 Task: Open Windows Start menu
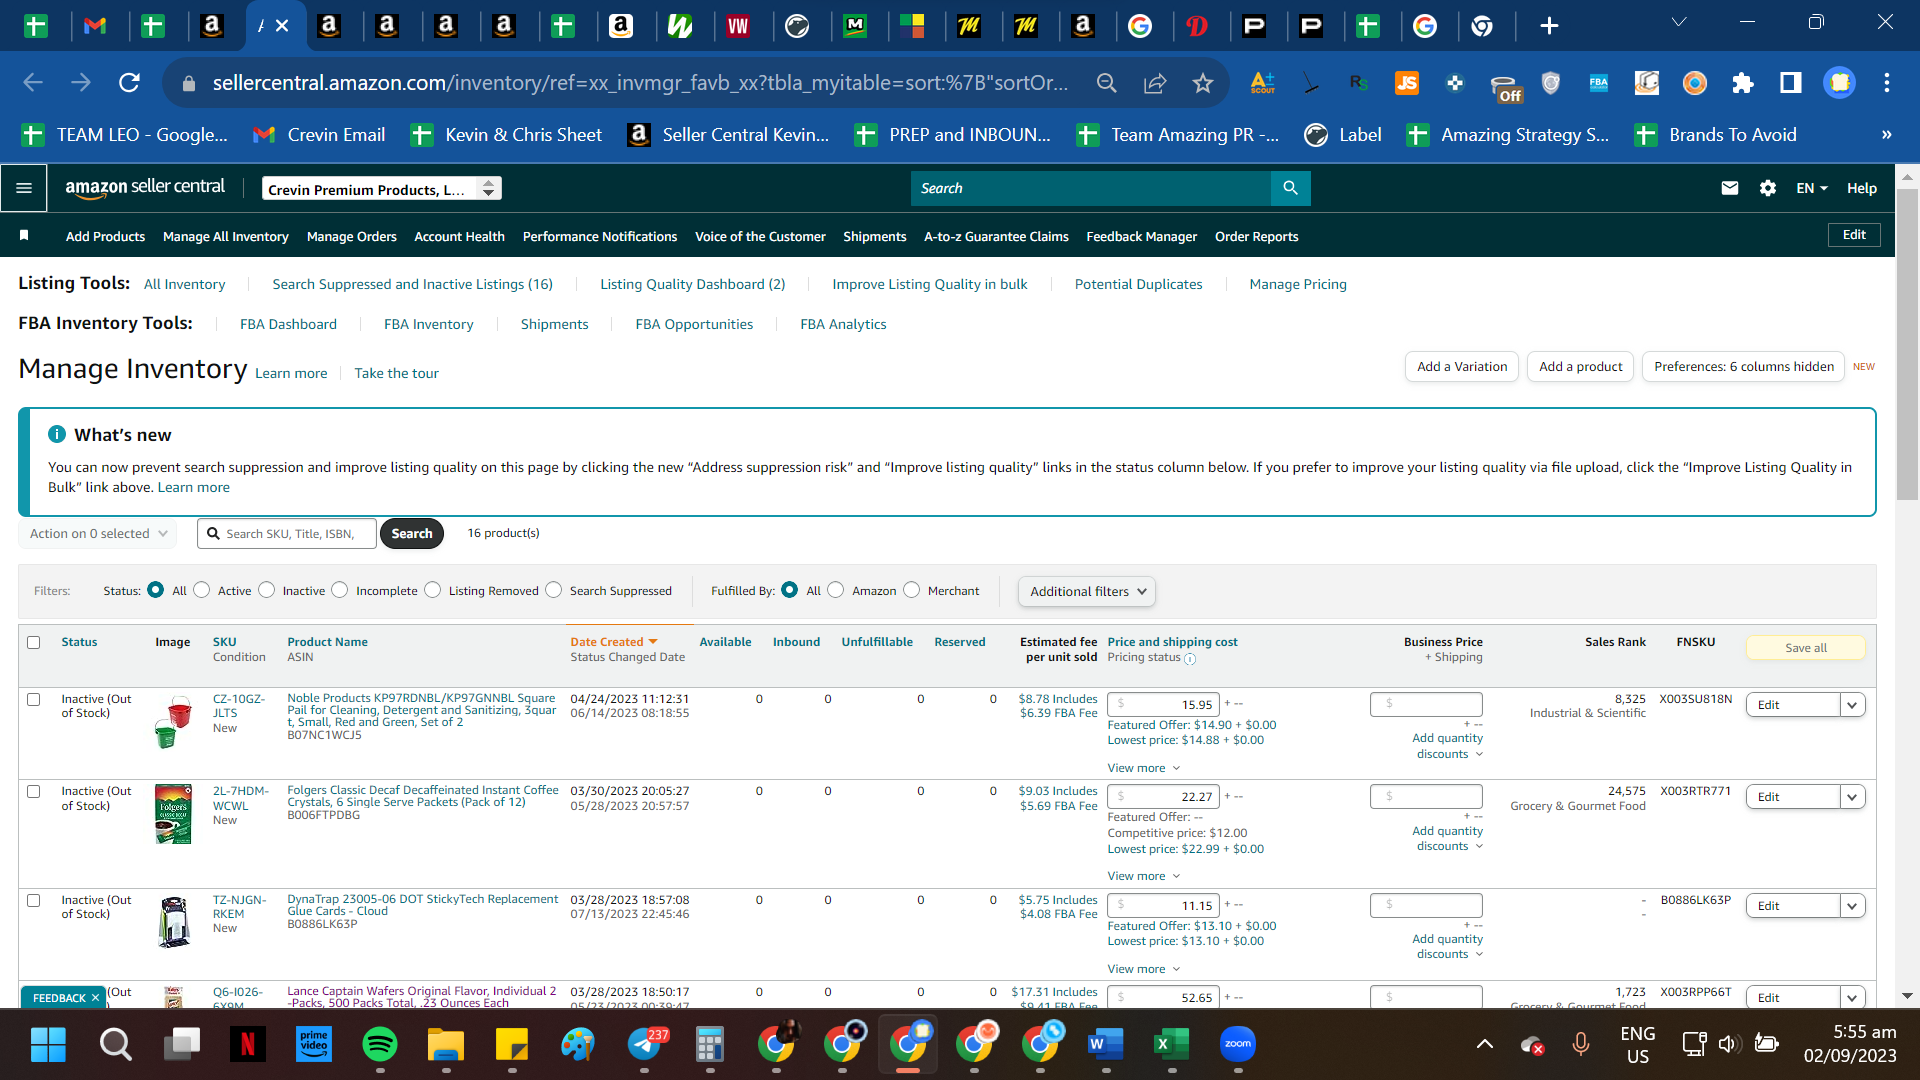(x=48, y=1045)
